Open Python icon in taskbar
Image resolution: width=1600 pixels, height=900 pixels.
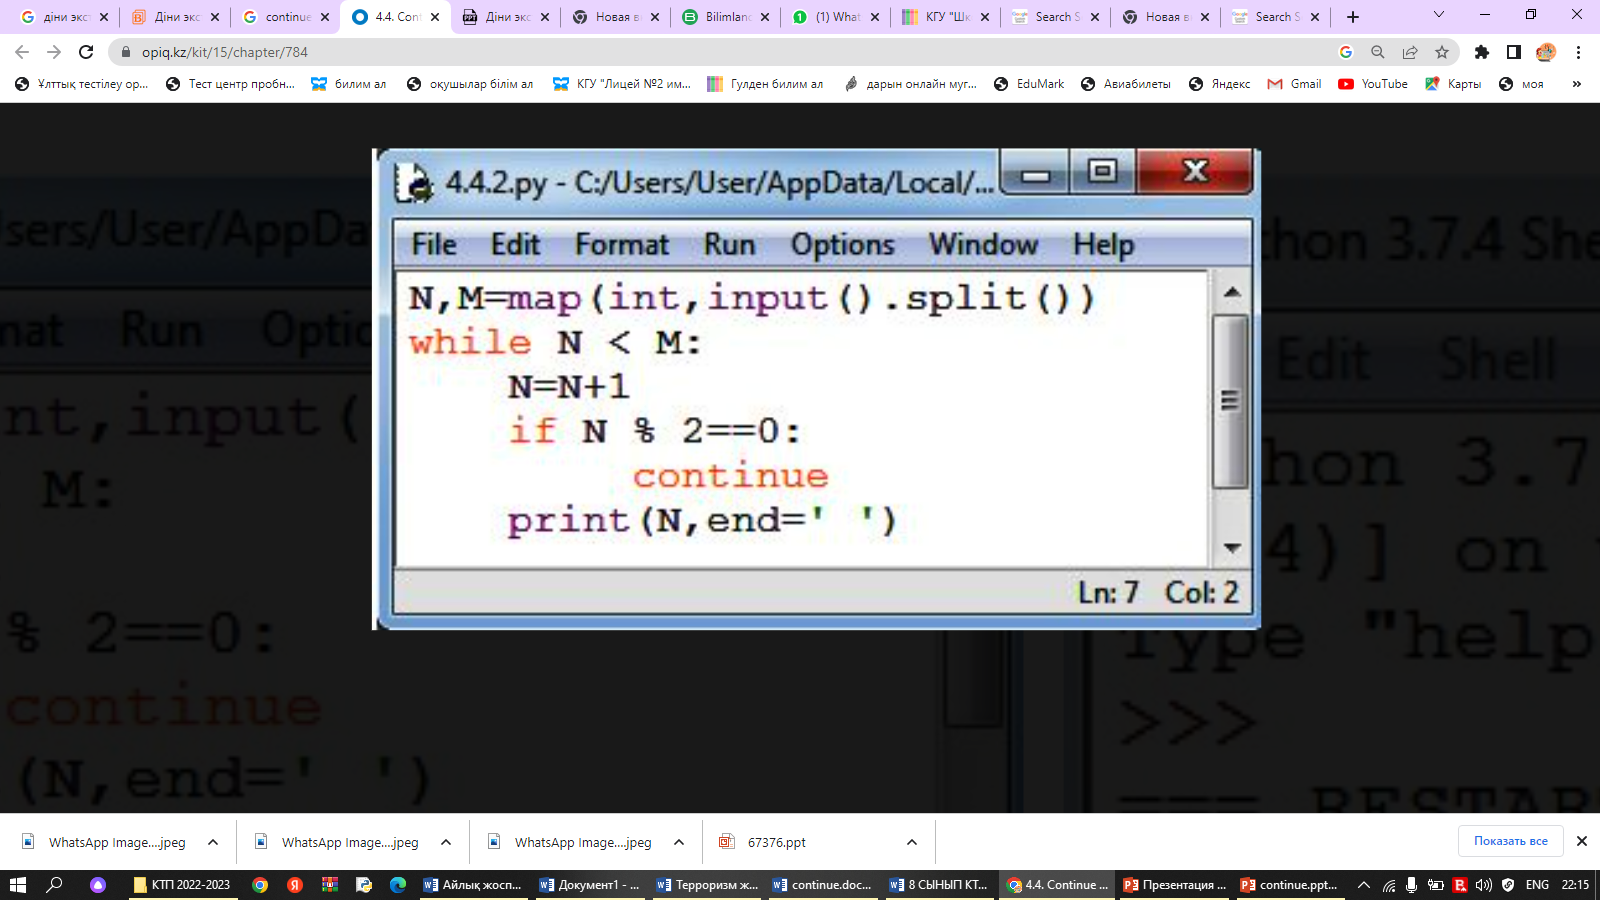(x=364, y=885)
